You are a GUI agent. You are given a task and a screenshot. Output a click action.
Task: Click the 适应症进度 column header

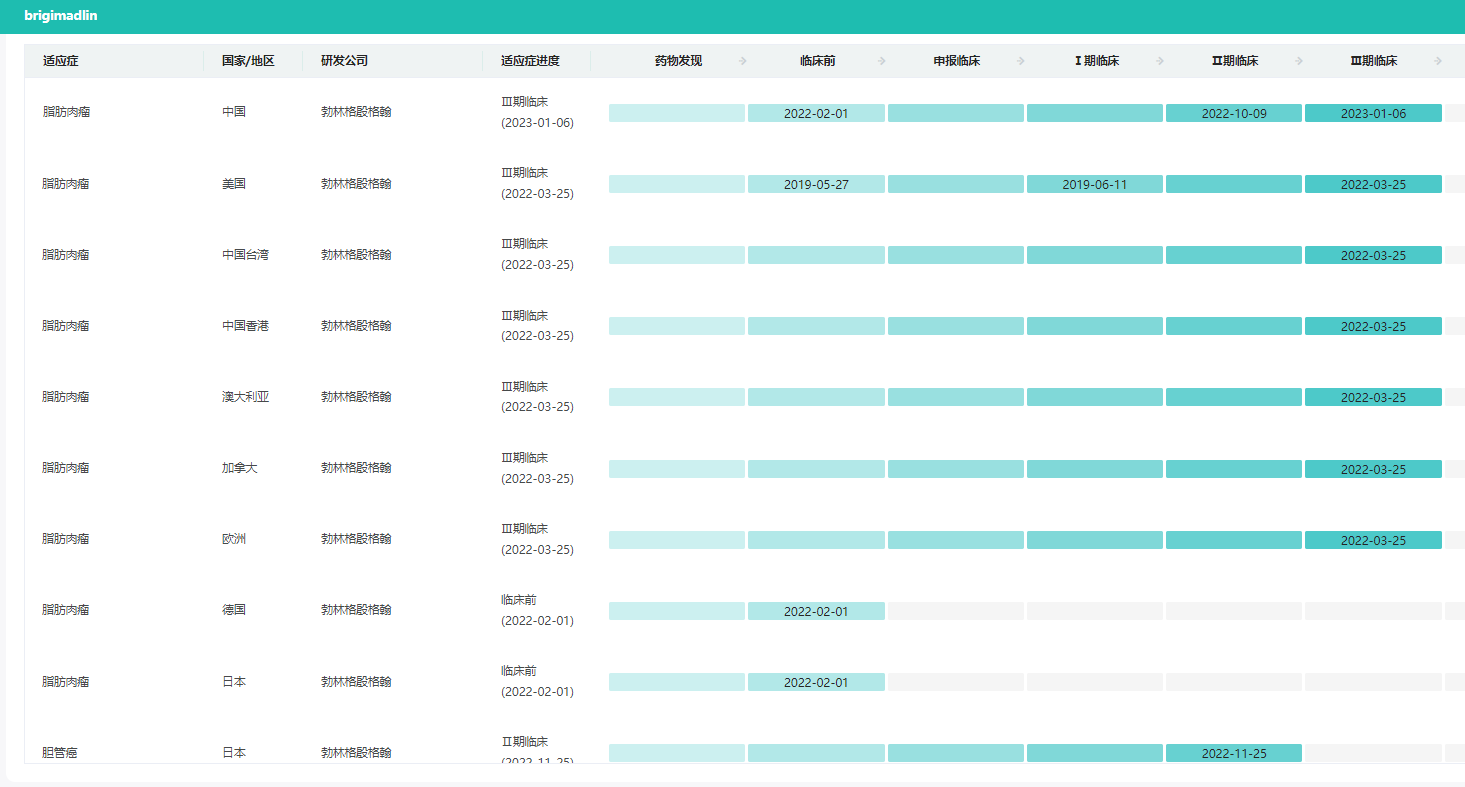tap(530, 61)
